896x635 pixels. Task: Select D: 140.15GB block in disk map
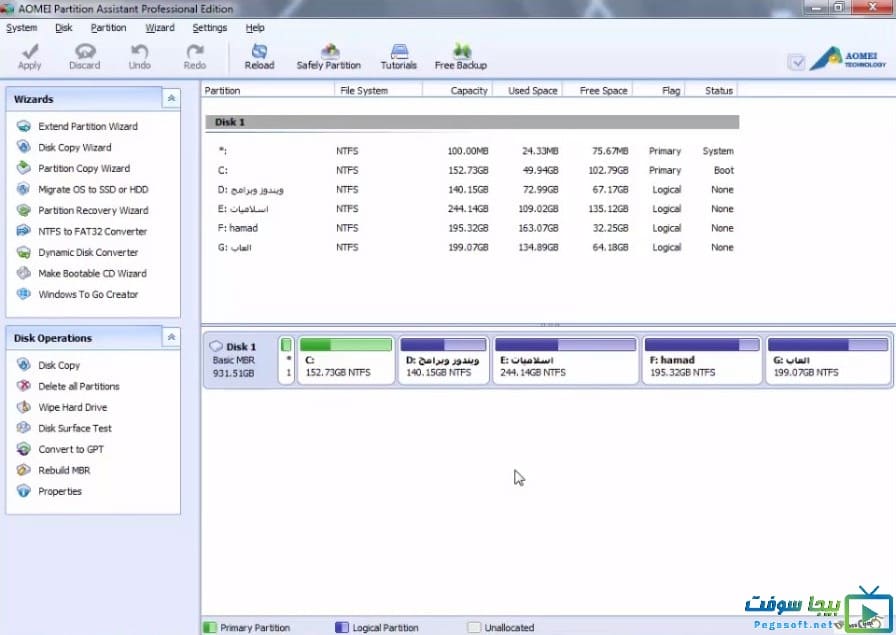(x=443, y=360)
